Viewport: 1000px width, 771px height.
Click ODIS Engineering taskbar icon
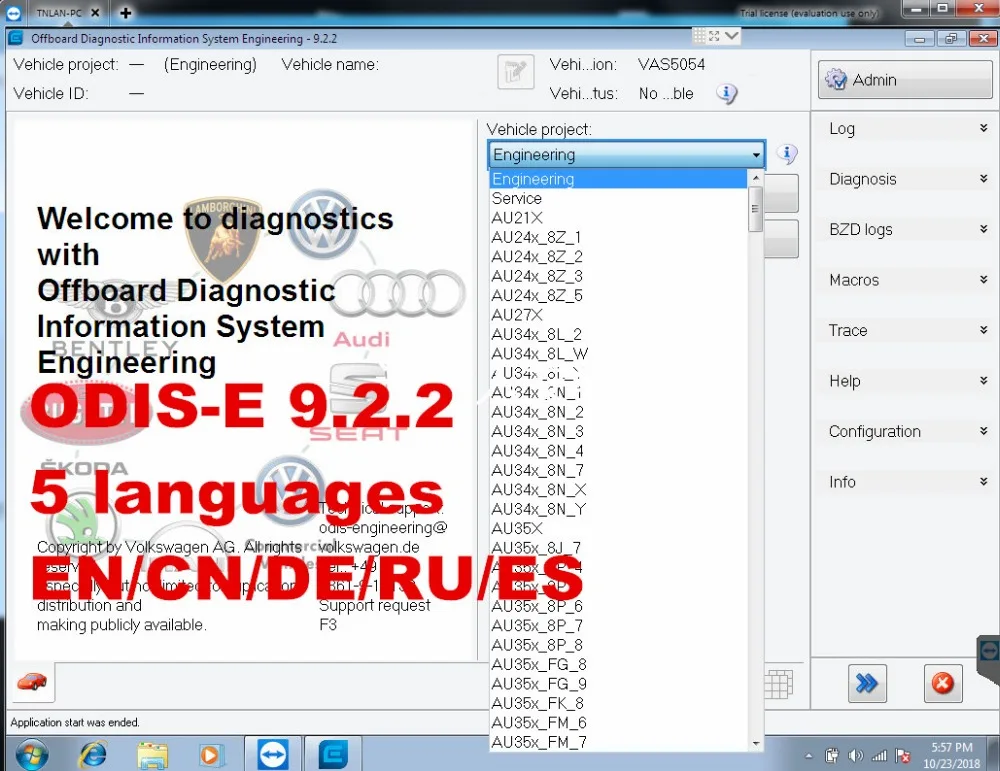333,754
